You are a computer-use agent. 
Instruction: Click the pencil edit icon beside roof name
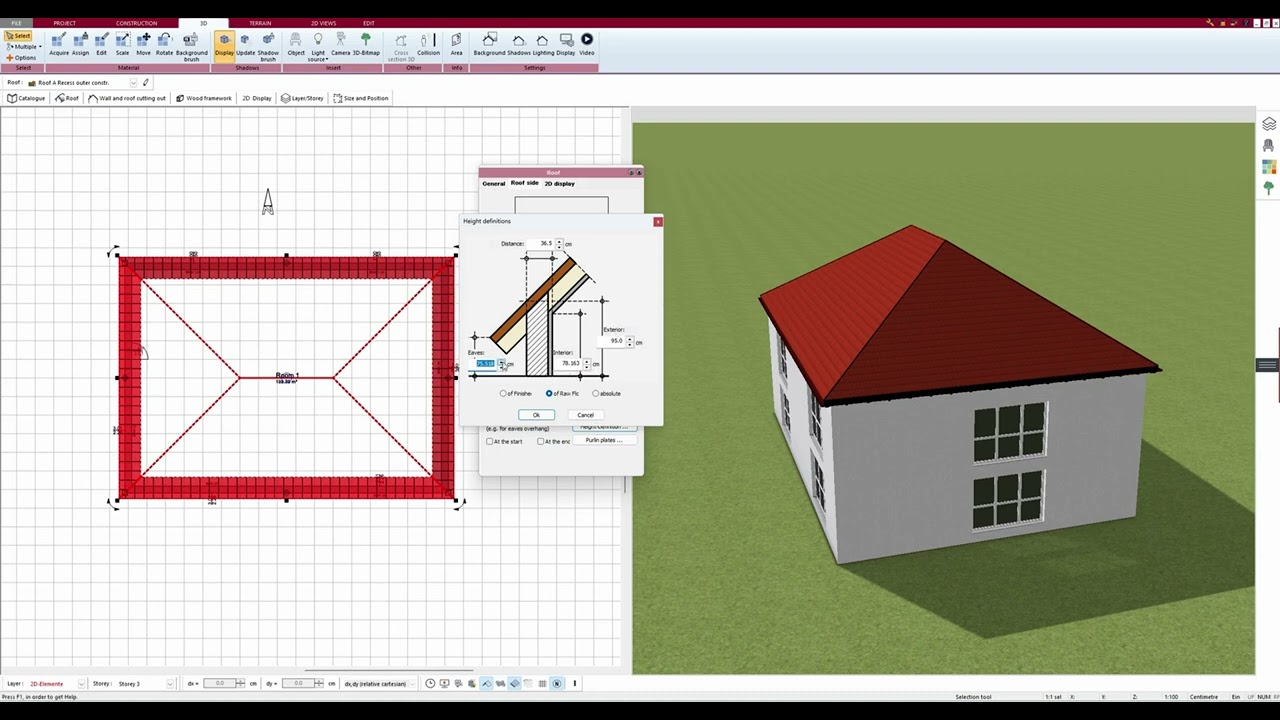(146, 83)
